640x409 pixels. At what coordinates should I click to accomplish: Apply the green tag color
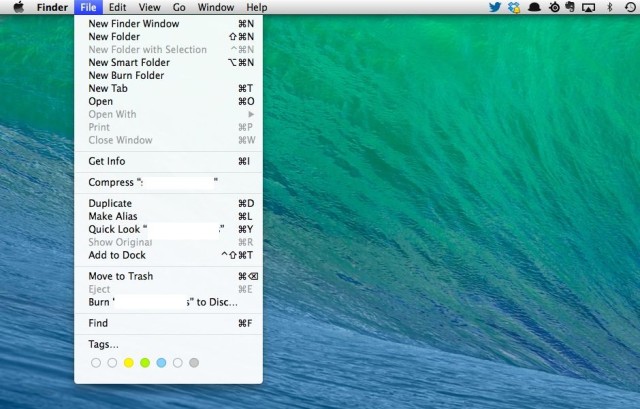[x=145, y=362]
